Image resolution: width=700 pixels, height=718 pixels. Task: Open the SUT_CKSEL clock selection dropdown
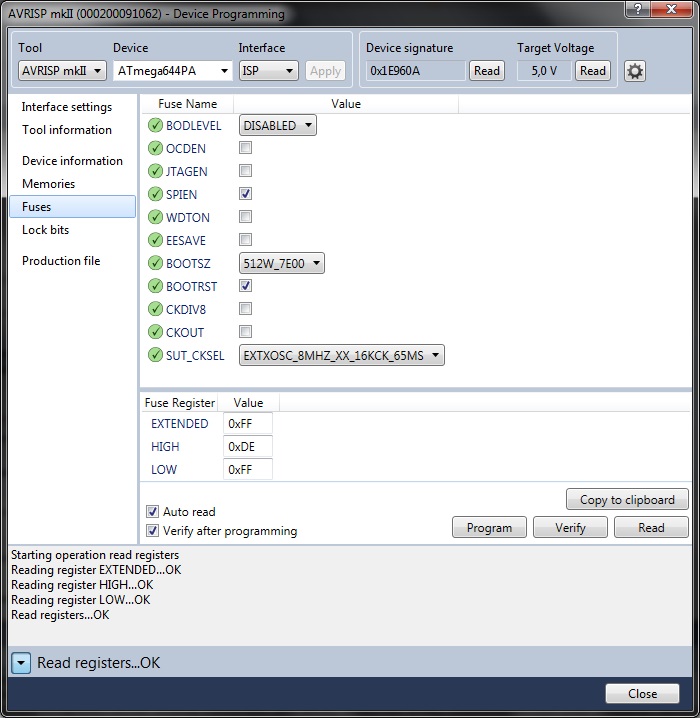[x=342, y=355]
